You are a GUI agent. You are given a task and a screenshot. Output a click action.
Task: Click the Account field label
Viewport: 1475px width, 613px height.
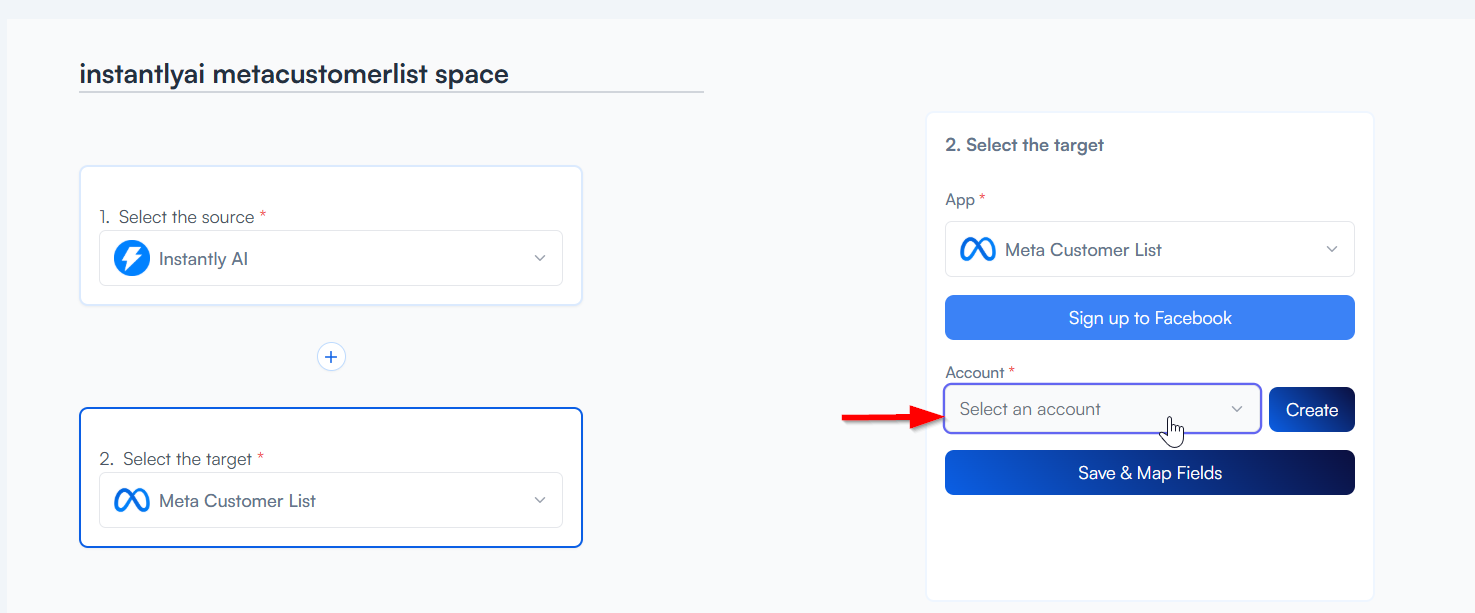point(974,373)
